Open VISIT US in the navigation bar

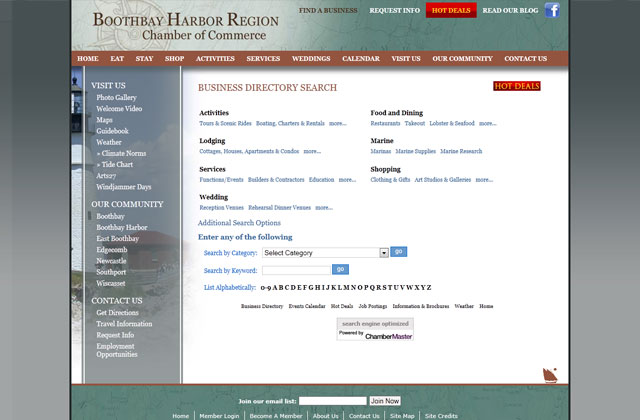(x=406, y=58)
